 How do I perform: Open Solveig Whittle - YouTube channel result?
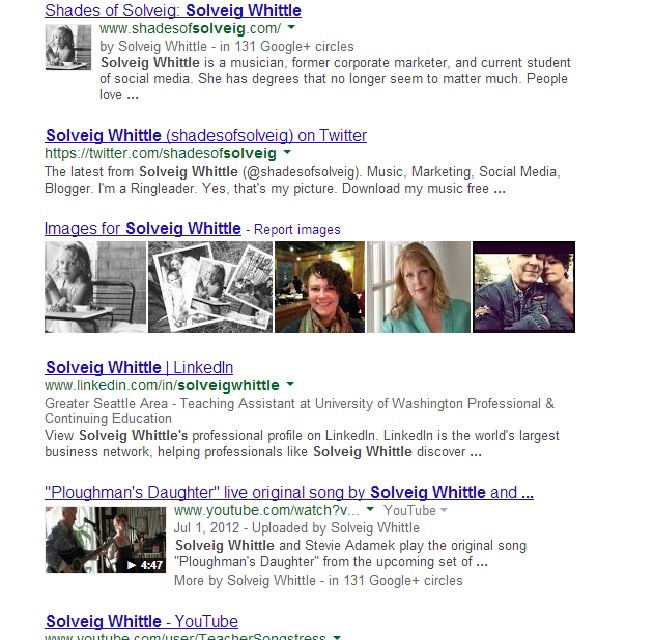pyautogui.click(x=141, y=621)
